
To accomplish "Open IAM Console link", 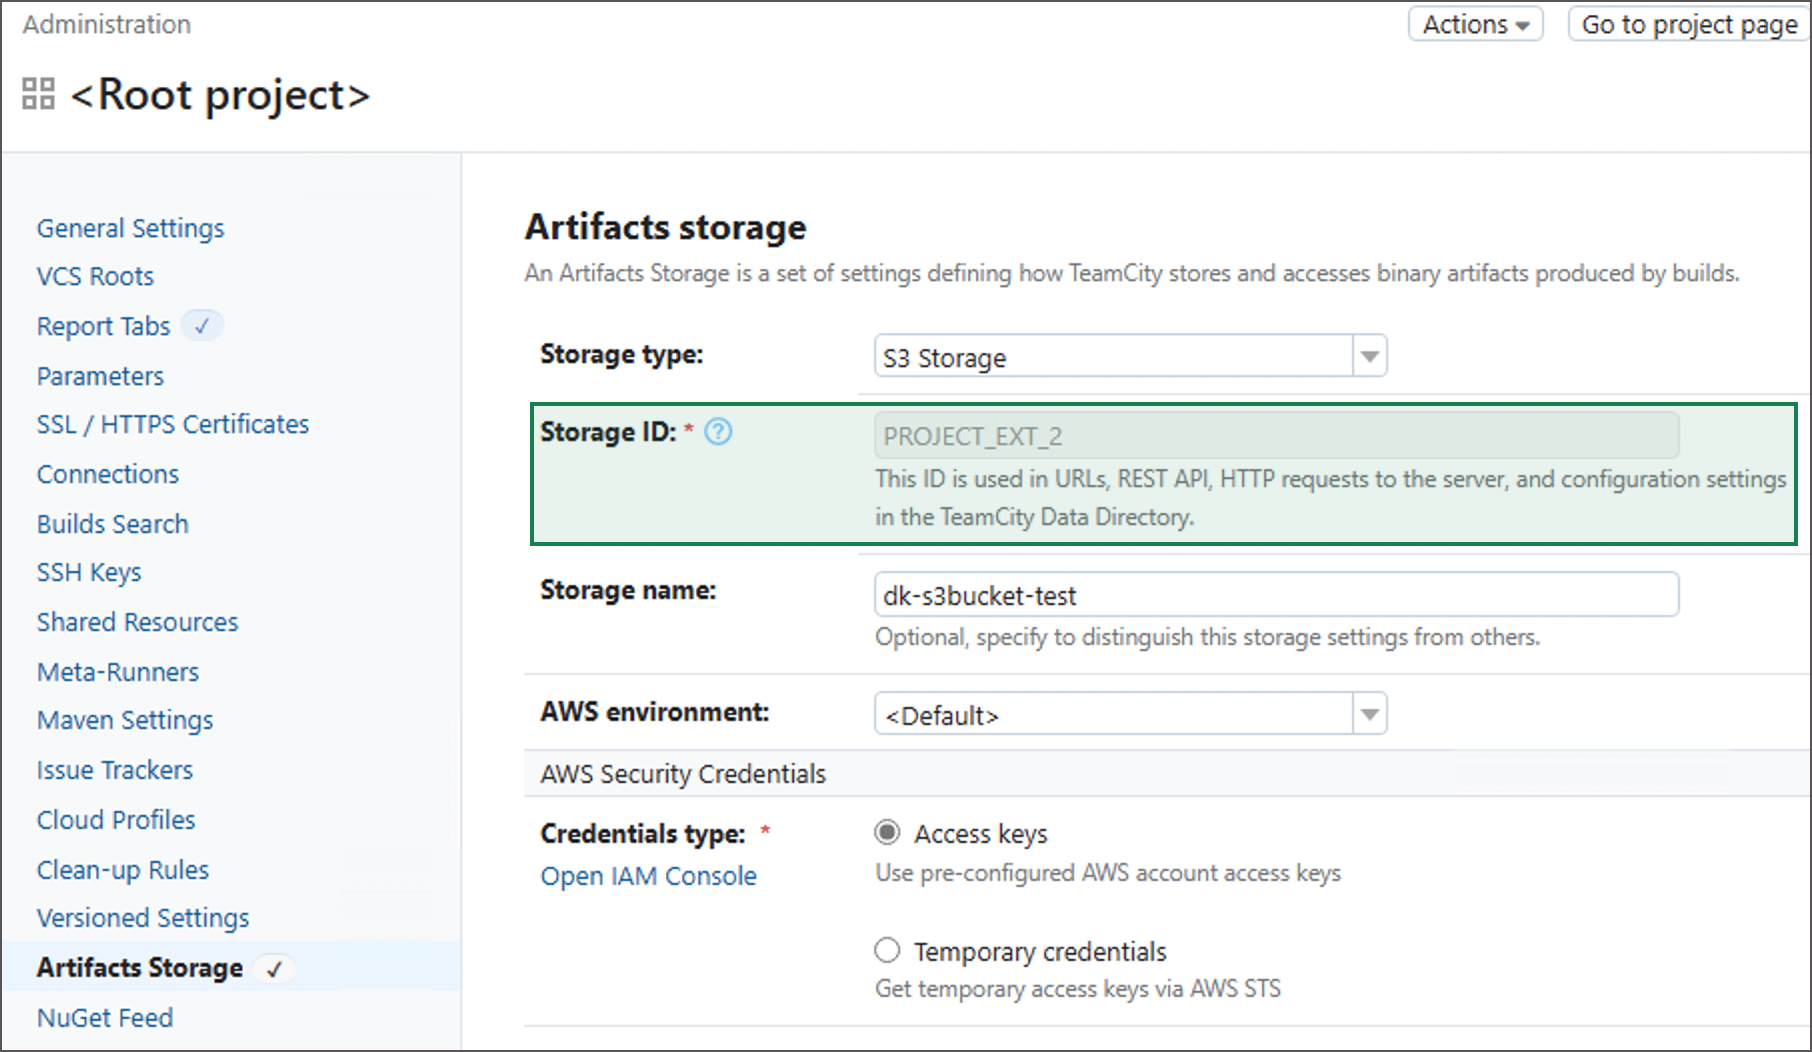I will coord(648,875).
